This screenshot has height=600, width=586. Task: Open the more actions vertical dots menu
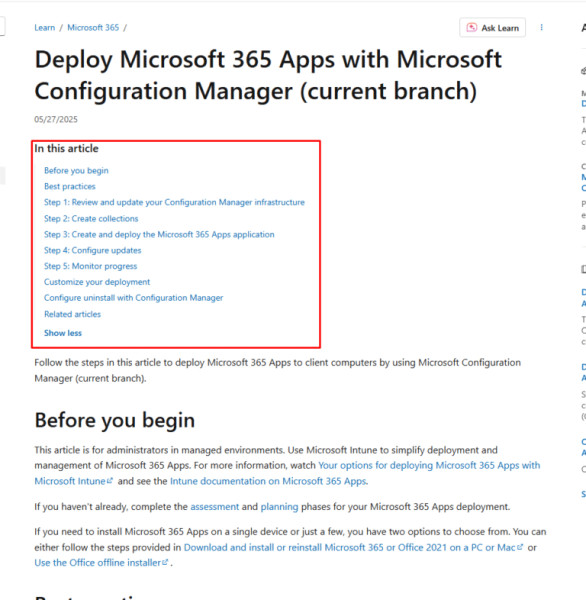pyautogui.click(x=541, y=28)
